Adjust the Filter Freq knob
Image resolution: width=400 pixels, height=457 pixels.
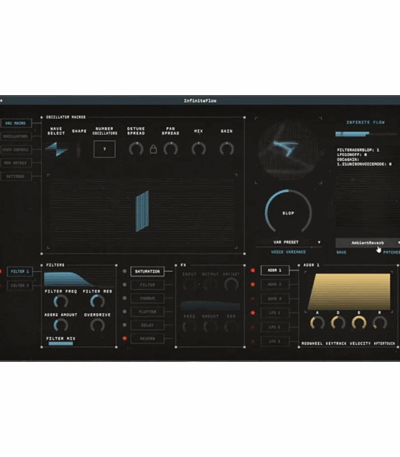(61, 302)
